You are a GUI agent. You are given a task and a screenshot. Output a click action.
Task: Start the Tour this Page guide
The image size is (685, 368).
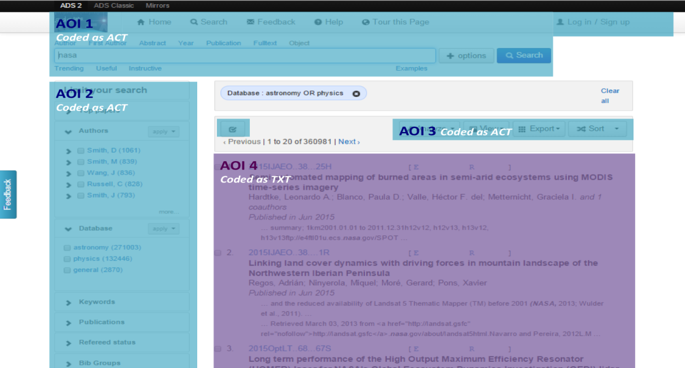[395, 22]
